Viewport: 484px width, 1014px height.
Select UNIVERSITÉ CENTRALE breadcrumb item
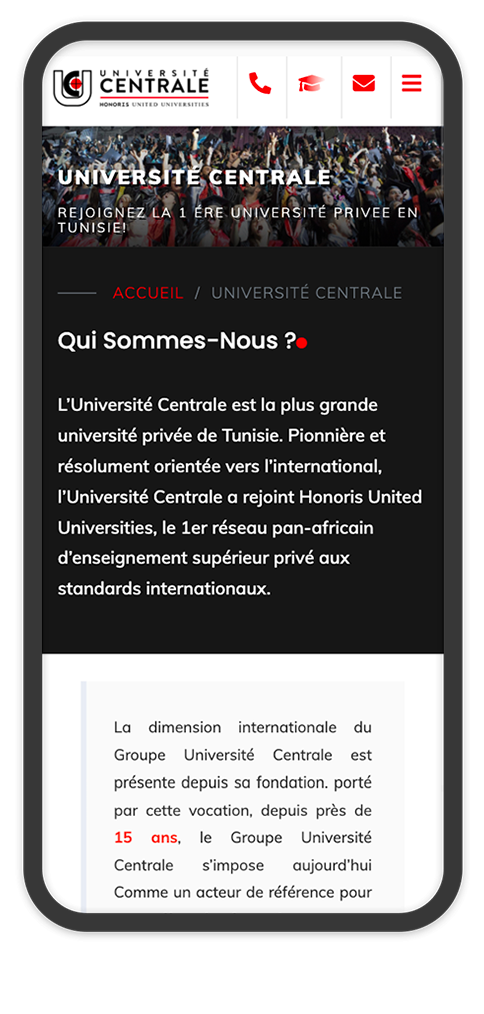(307, 293)
